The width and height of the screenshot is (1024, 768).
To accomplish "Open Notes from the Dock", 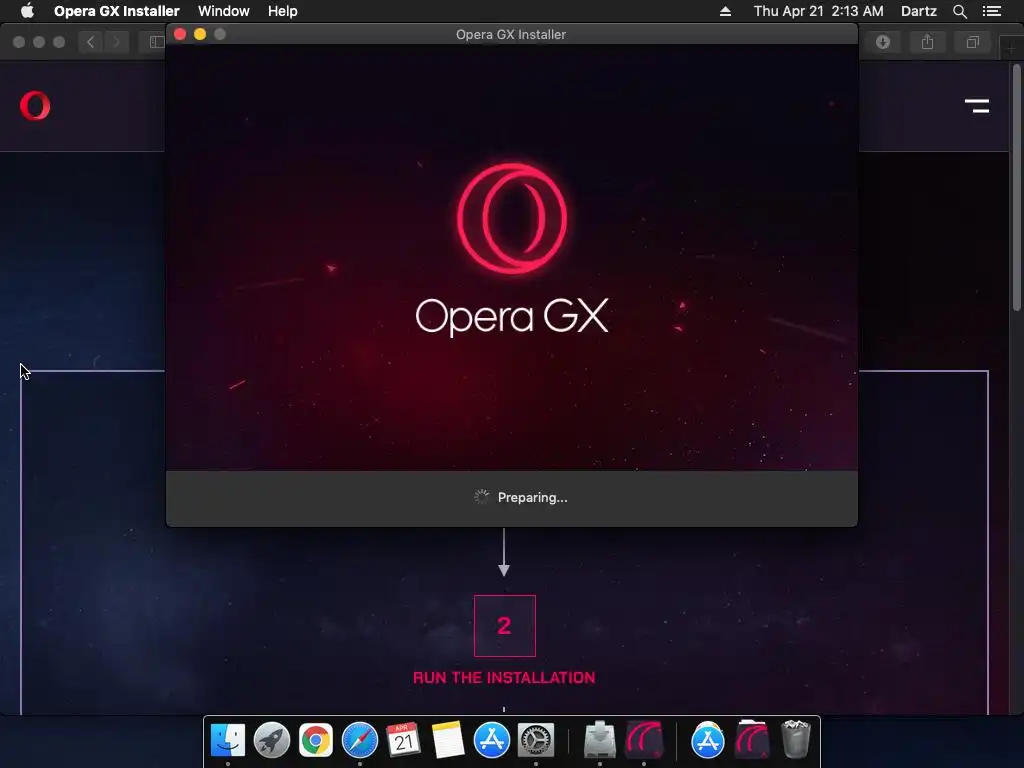I will point(447,740).
